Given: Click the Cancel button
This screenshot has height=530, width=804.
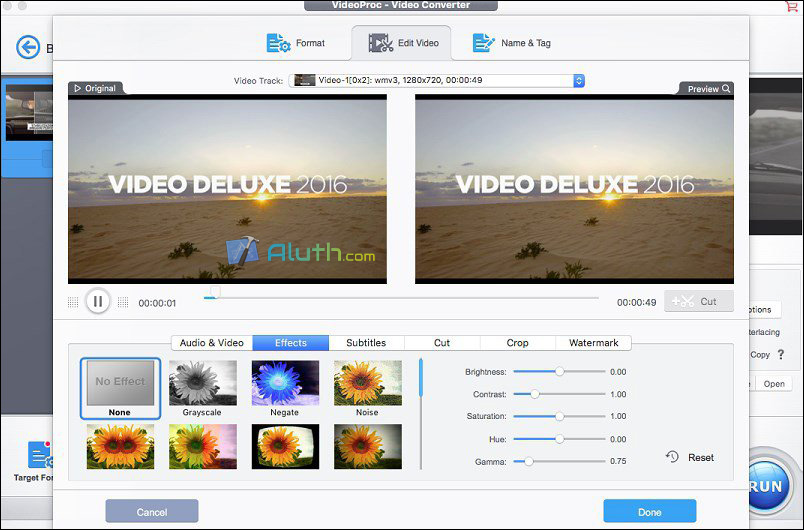Looking at the screenshot, I should [x=152, y=512].
